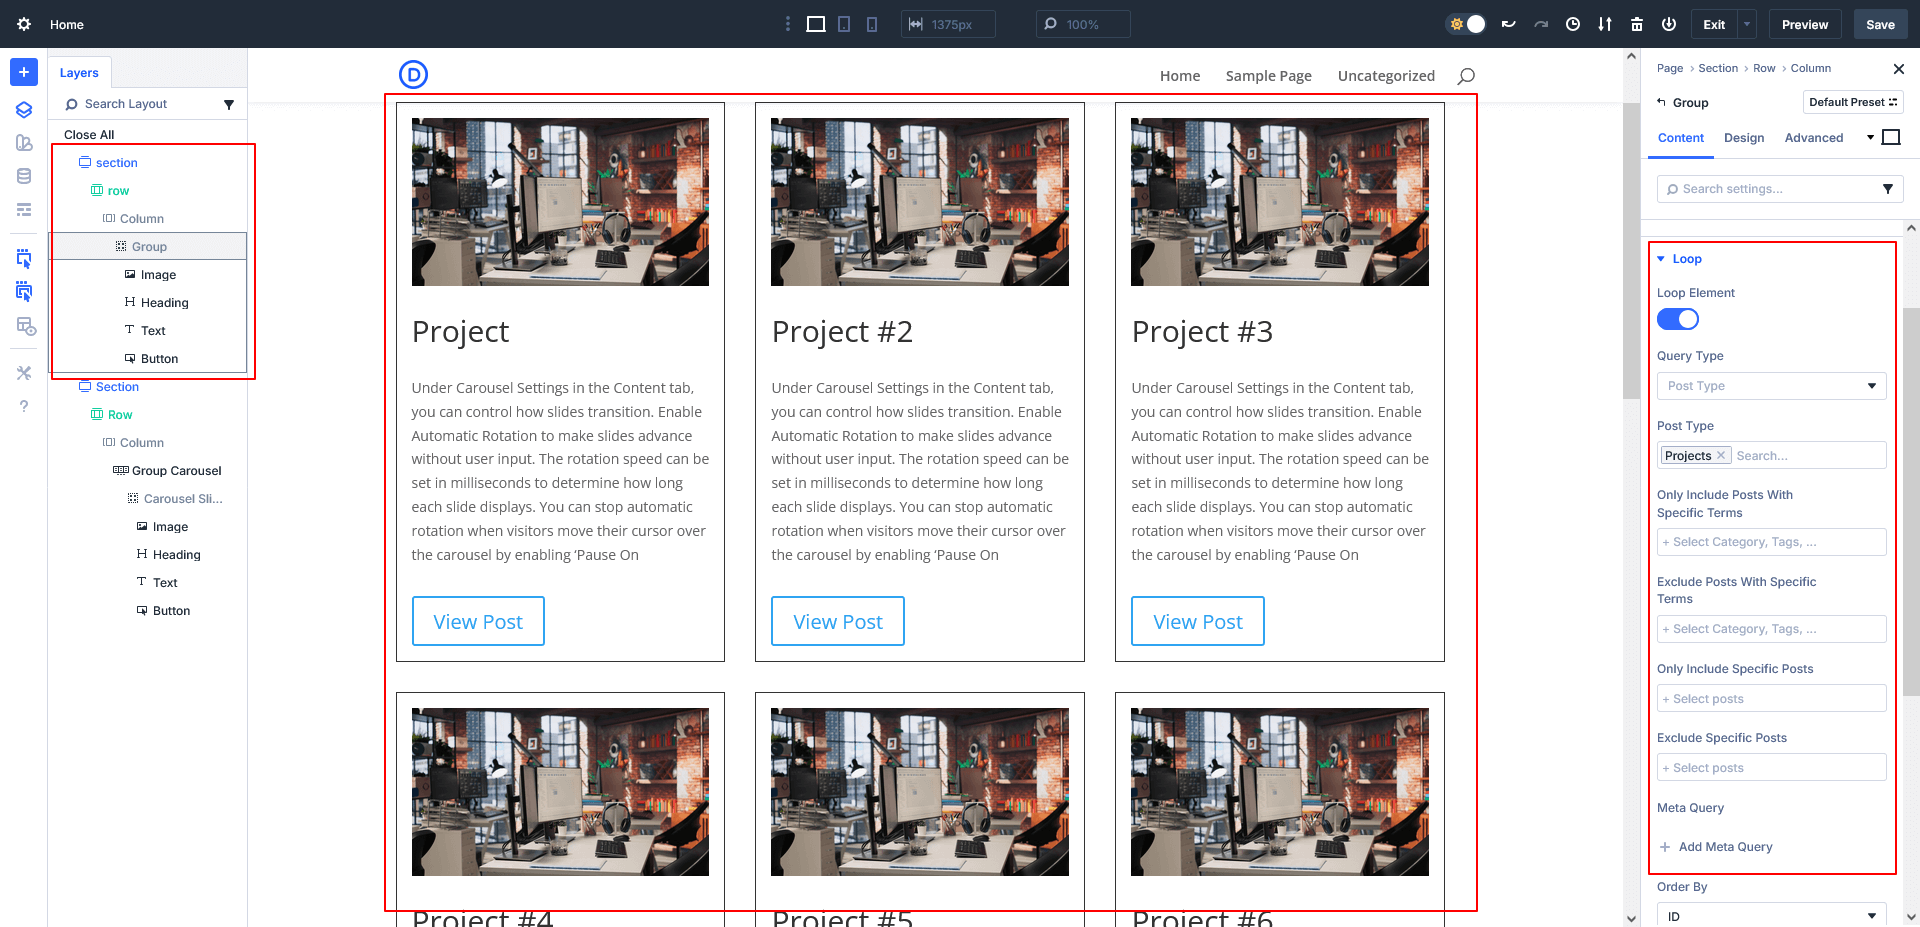
Task: Click the Add New Element plus icon
Action: [x=24, y=72]
